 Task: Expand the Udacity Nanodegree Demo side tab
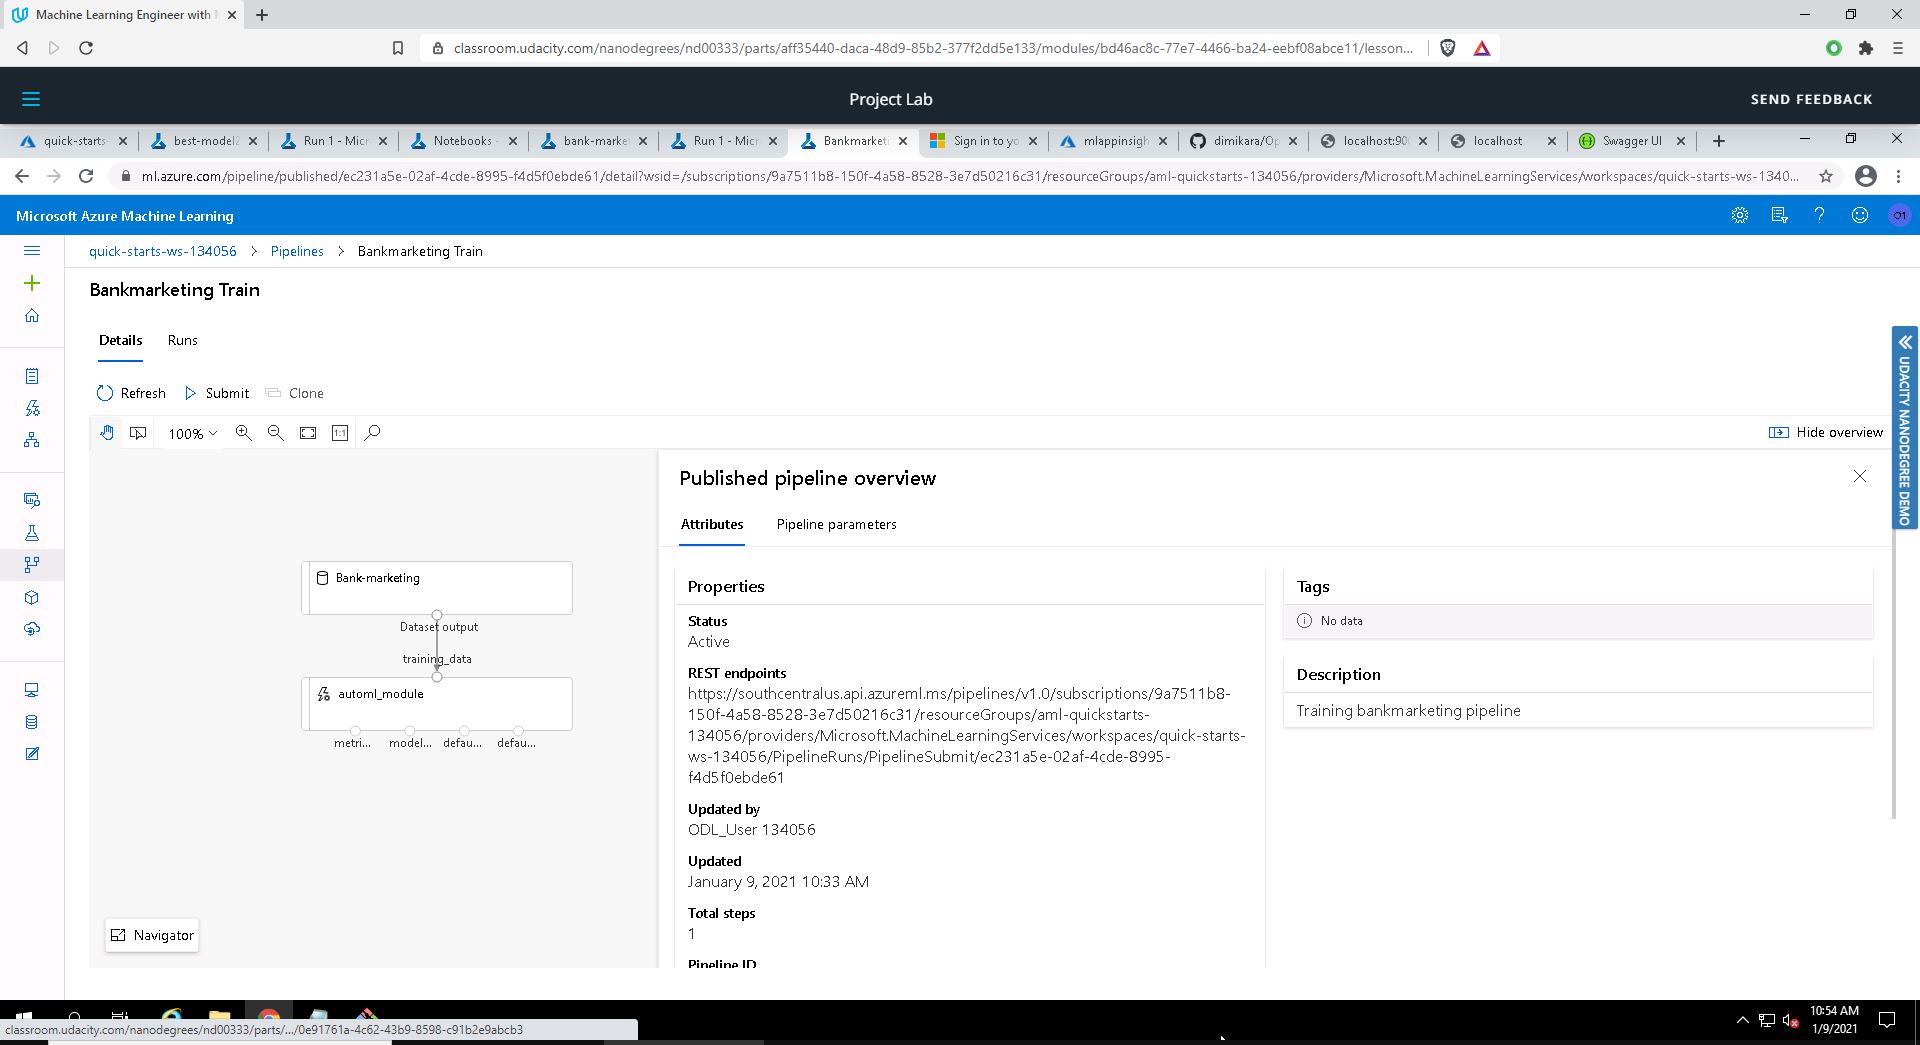point(1904,427)
